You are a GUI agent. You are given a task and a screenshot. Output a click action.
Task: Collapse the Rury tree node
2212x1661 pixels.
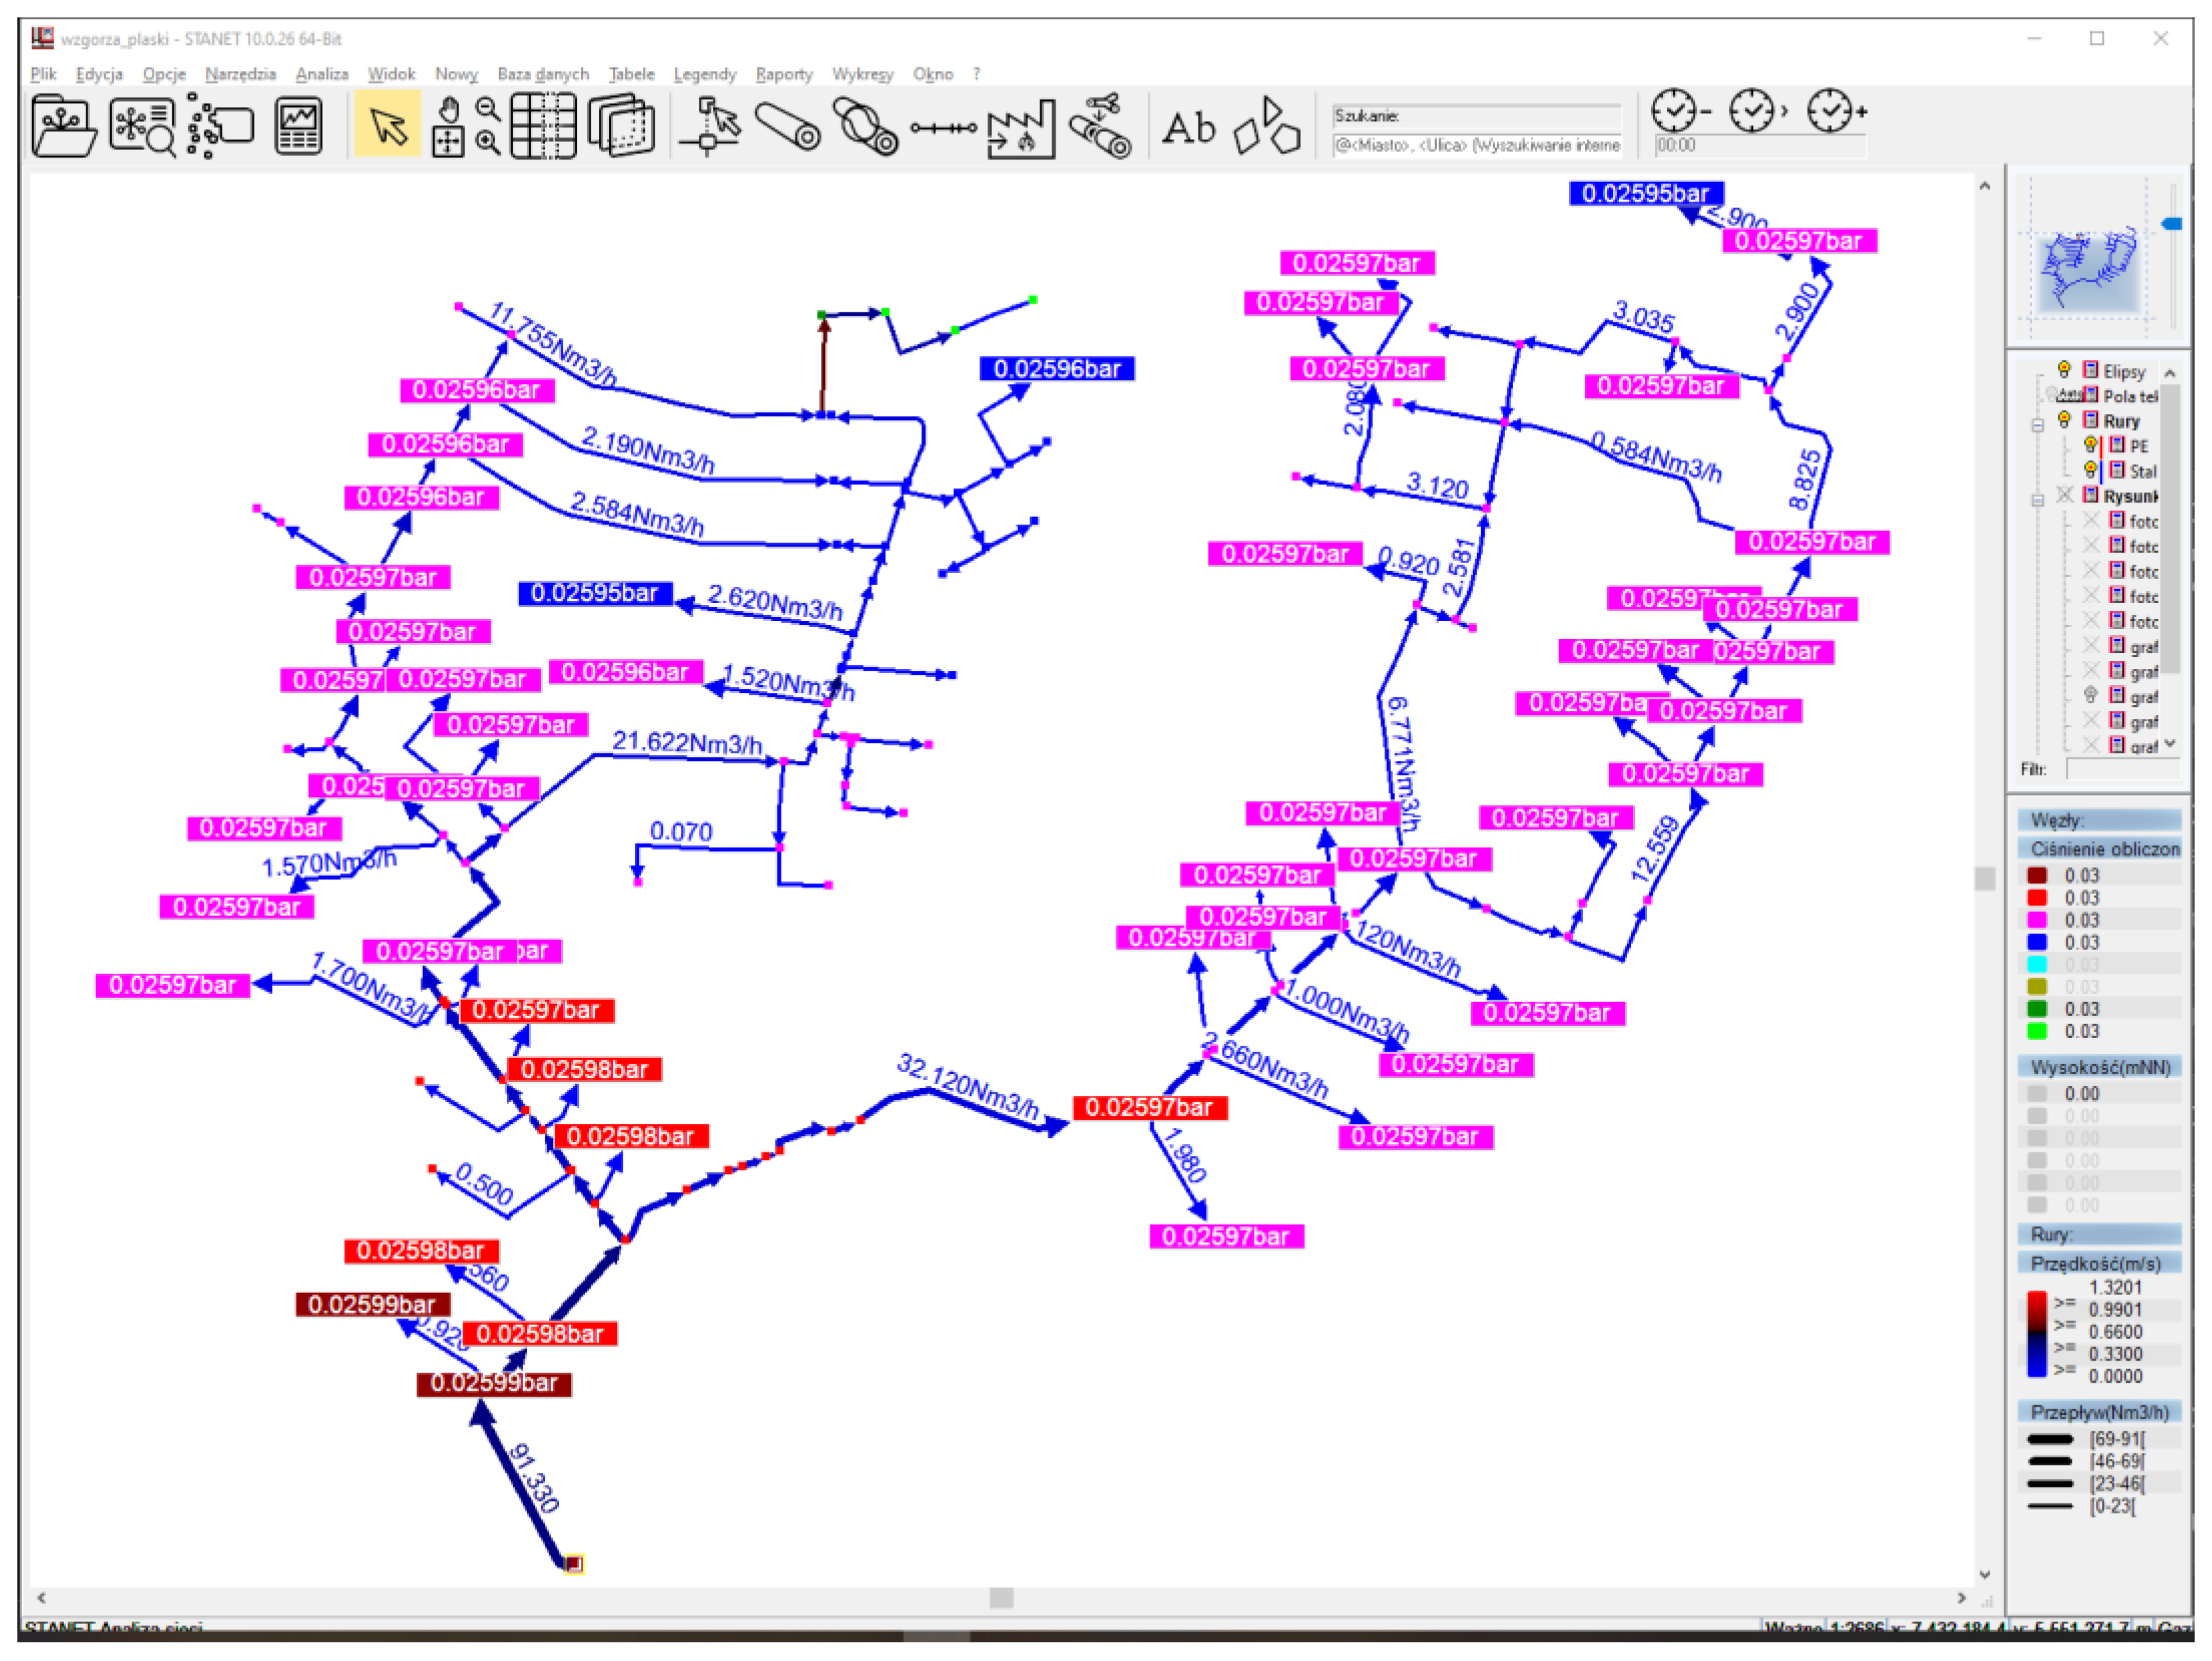2037,425
